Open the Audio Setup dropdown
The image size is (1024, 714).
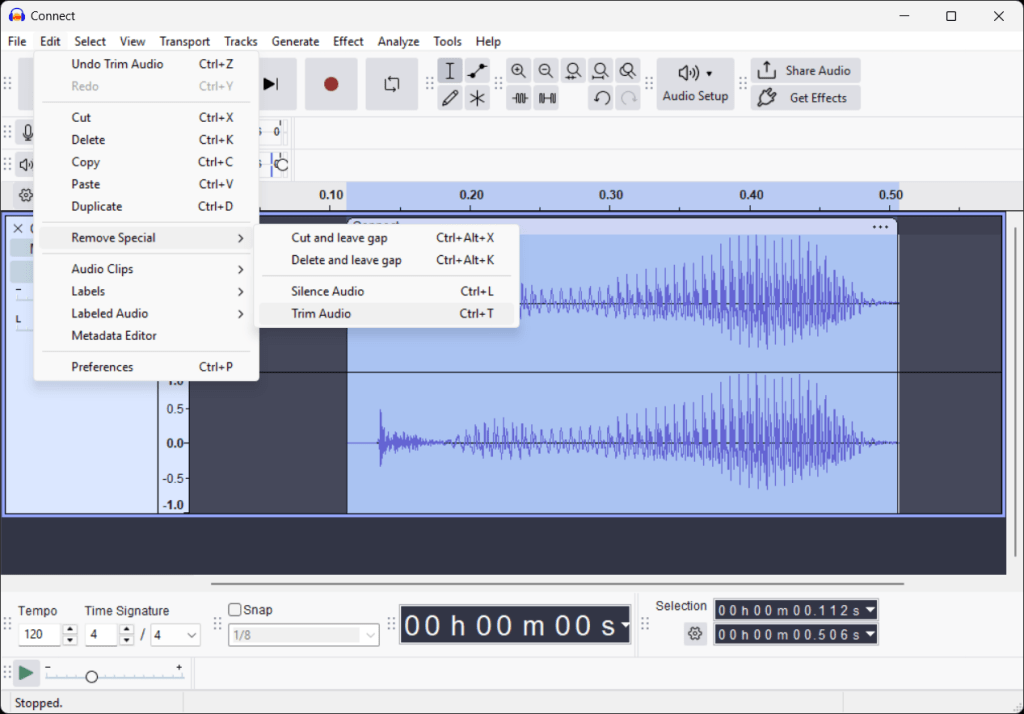[695, 84]
